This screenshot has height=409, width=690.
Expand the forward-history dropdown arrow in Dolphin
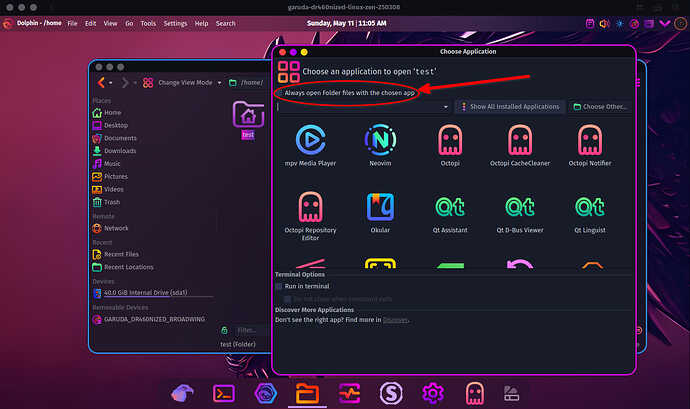click(134, 83)
